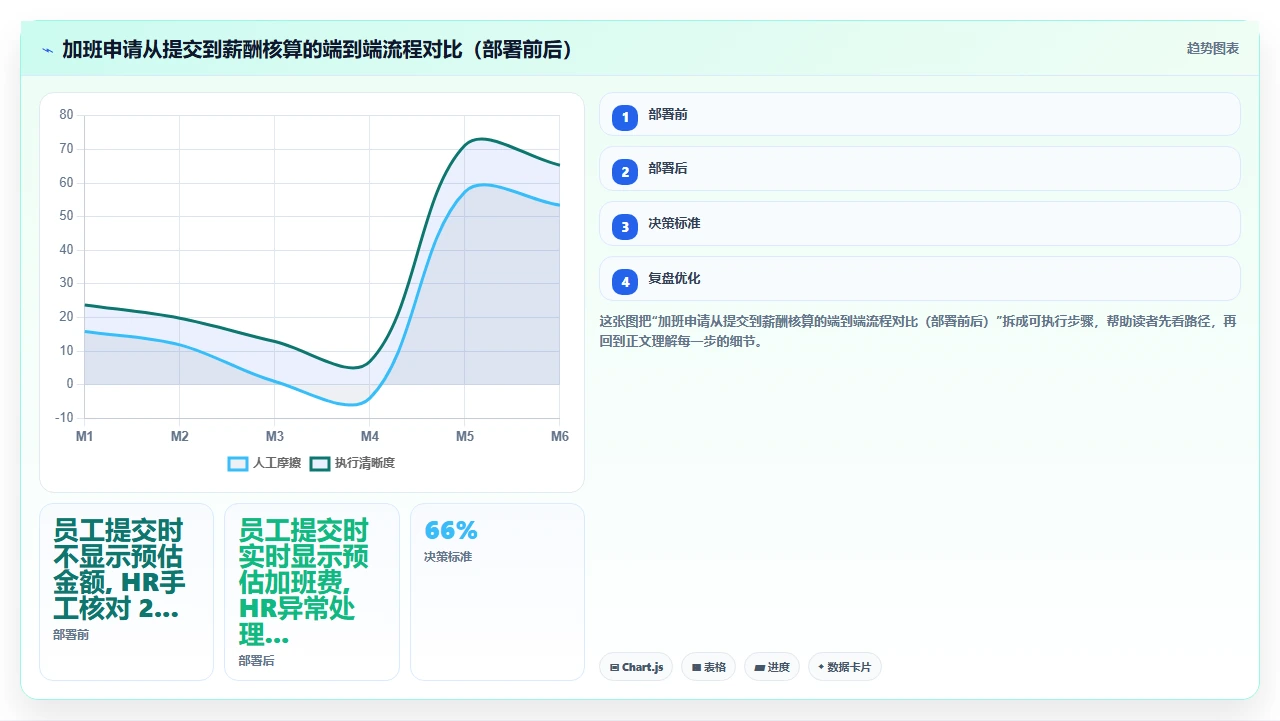Click the 进度 tag chip
The height and width of the screenshot is (721, 1280).
pos(772,667)
